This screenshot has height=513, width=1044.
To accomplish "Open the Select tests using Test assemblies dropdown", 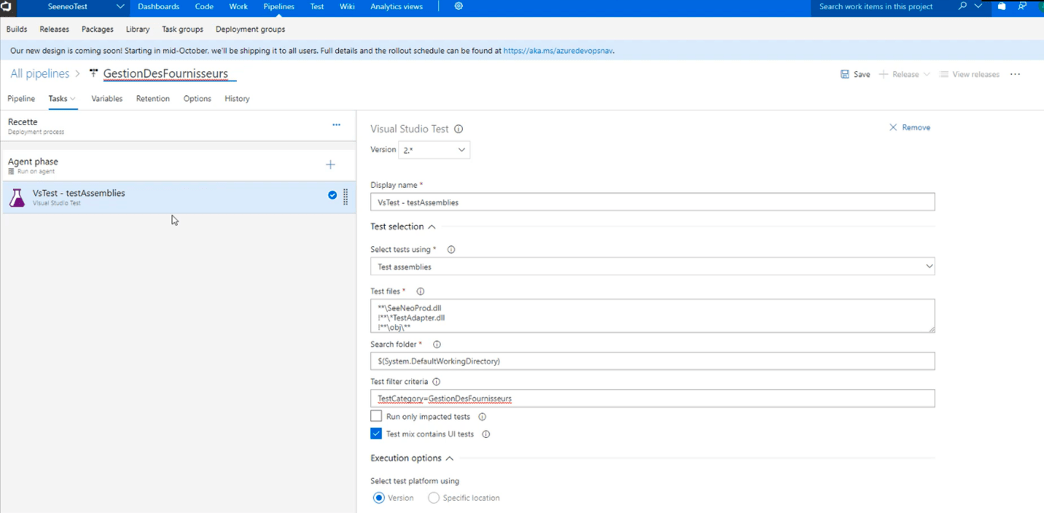I will coord(652,266).
